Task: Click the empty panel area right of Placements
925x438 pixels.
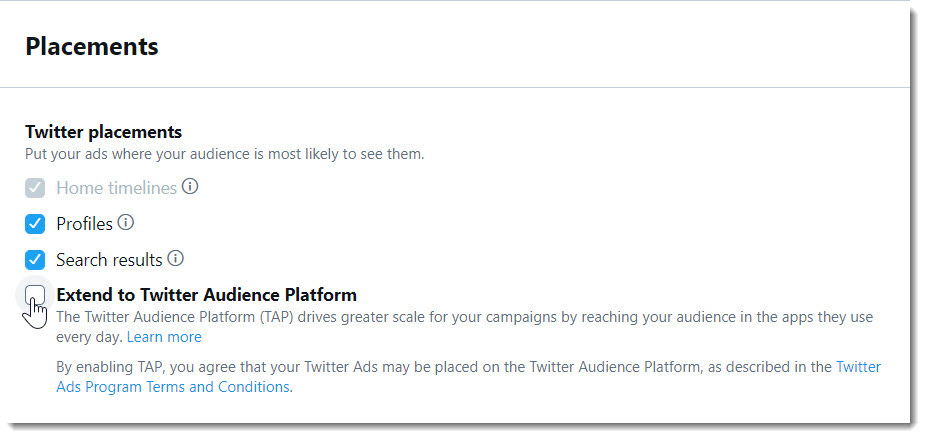Action: coord(531,46)
